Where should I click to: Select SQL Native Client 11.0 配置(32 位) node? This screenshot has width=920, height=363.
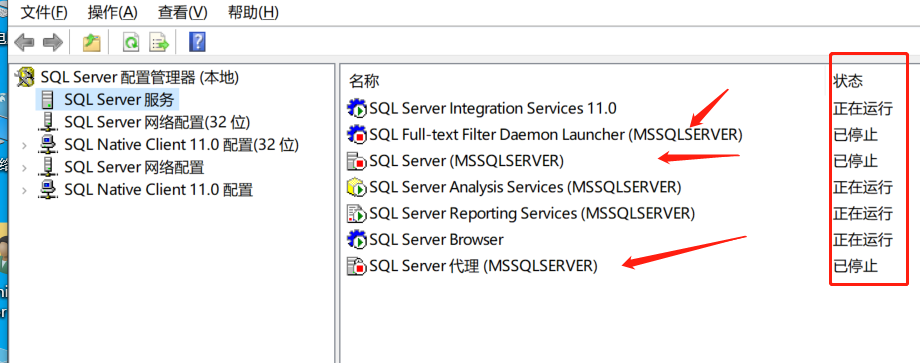(181, 144)
